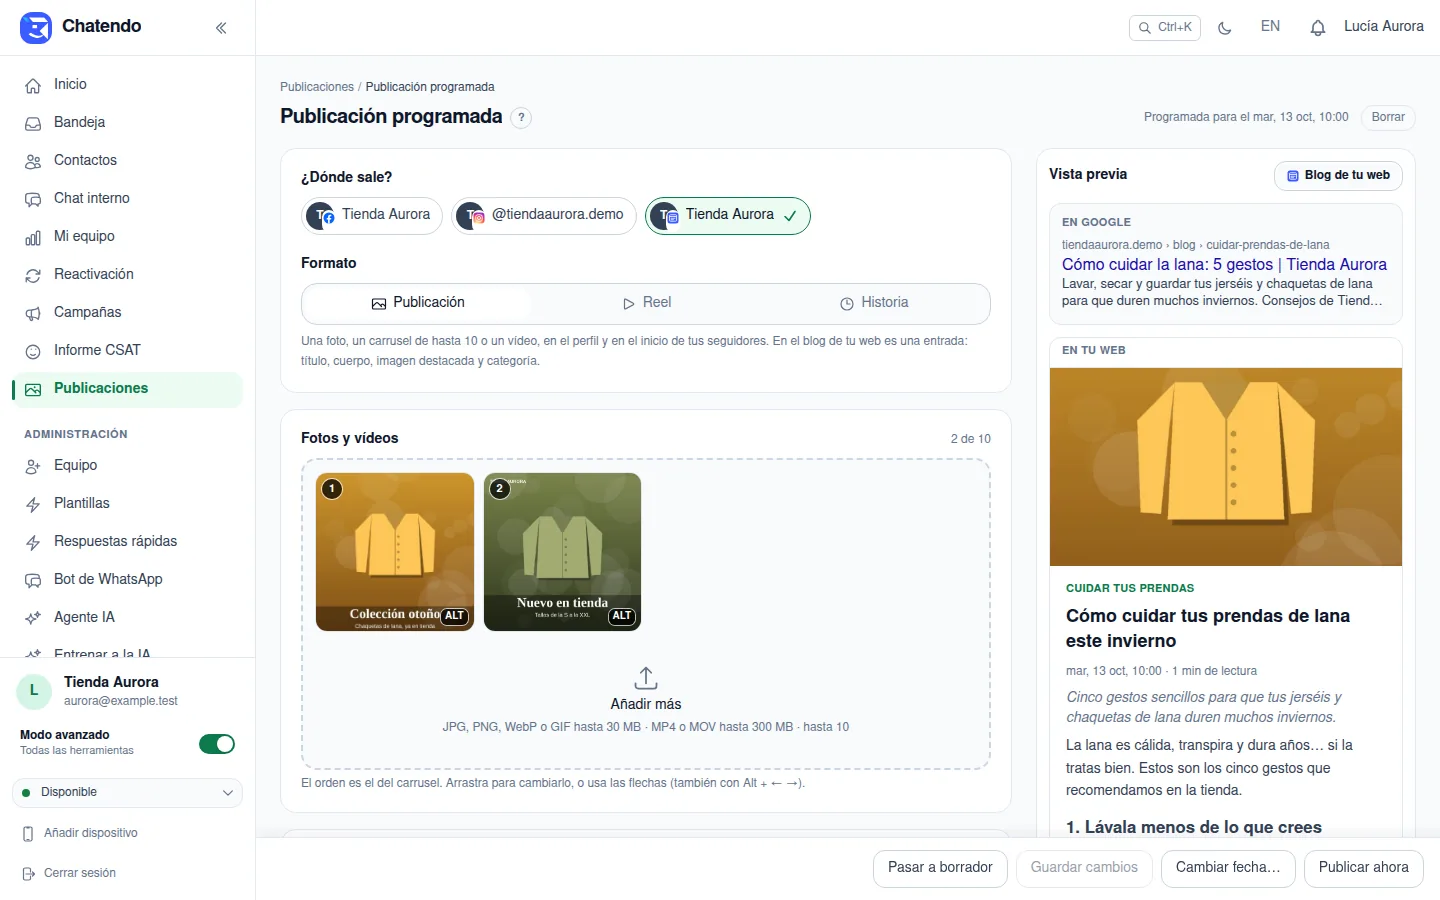Click the Reactivación refresh icon
Image resolution: width=1440 pixels, height=900 pixels.
(x=33, y=276)
